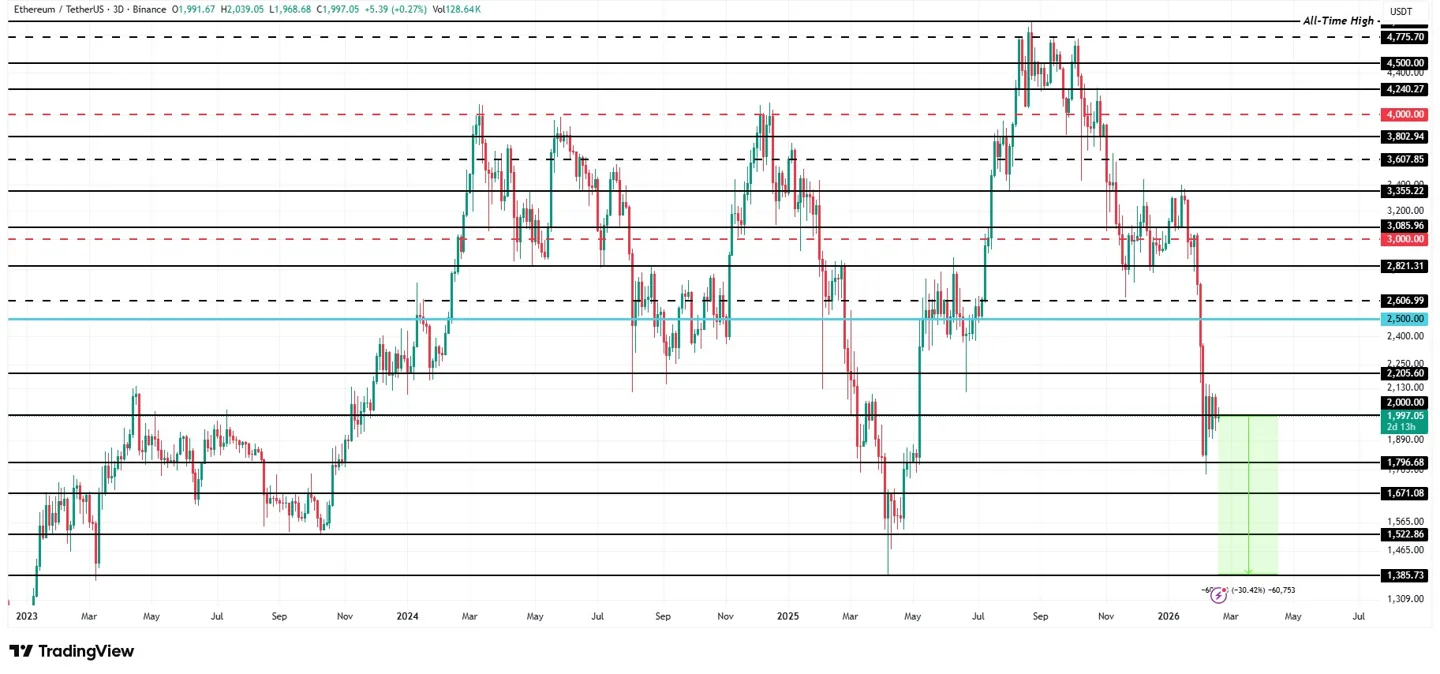
Task: Click the 2023 label on the time axis
Action: click(x=26, y=616)
